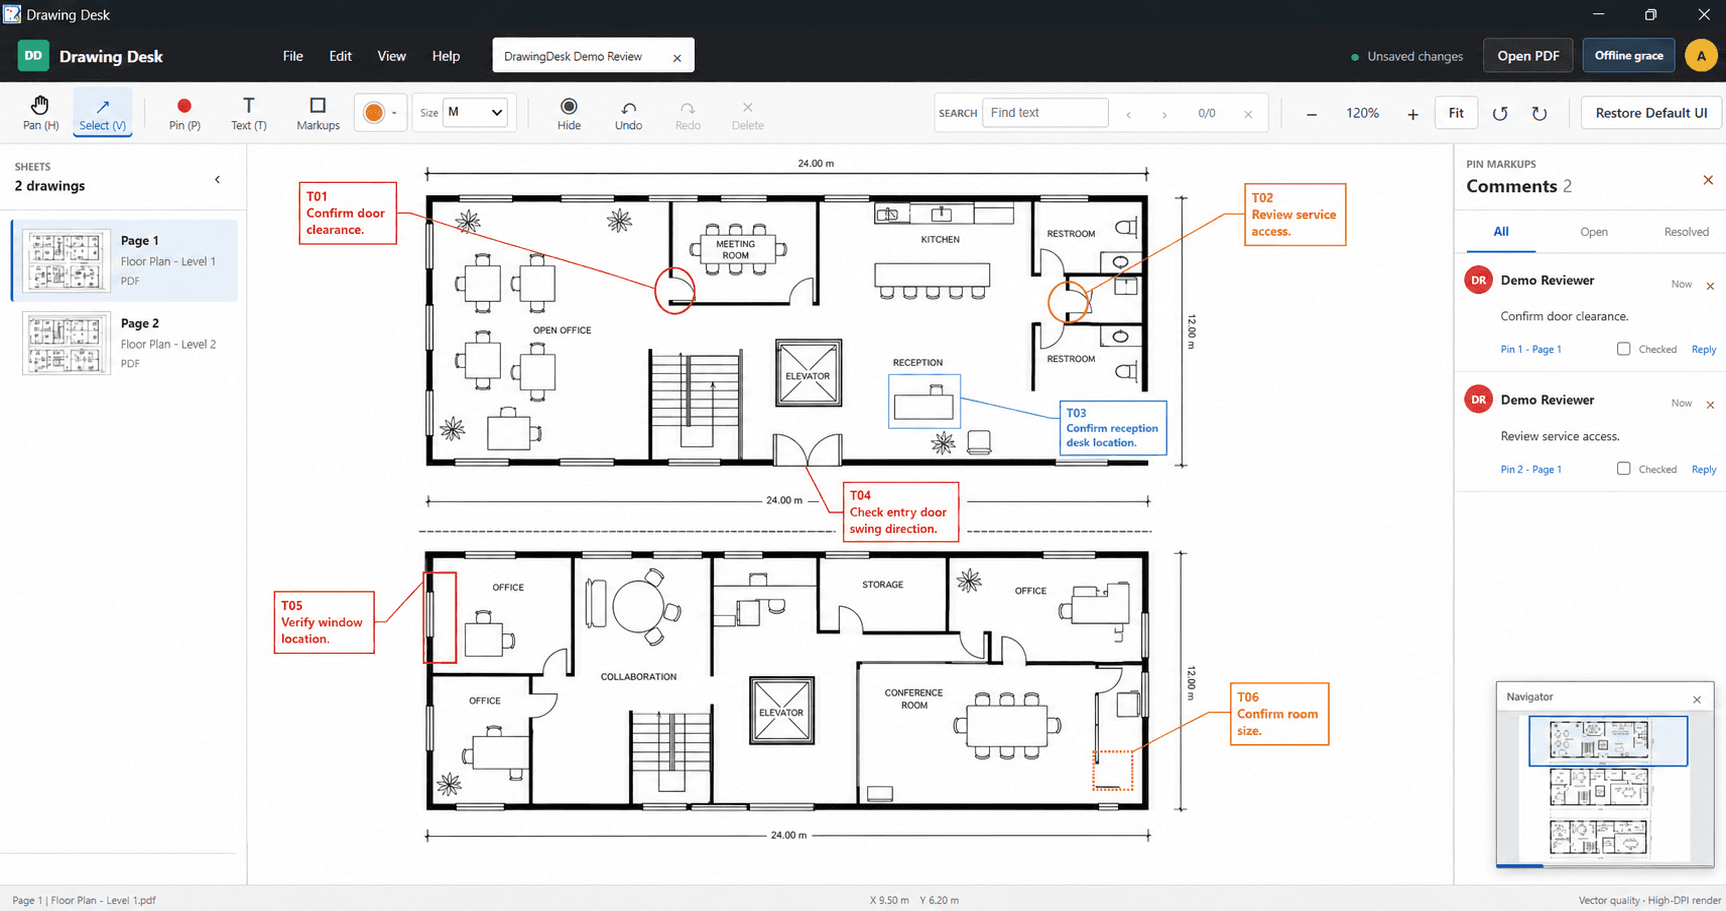Zoom in with the plus button

tap(1412, 114)
